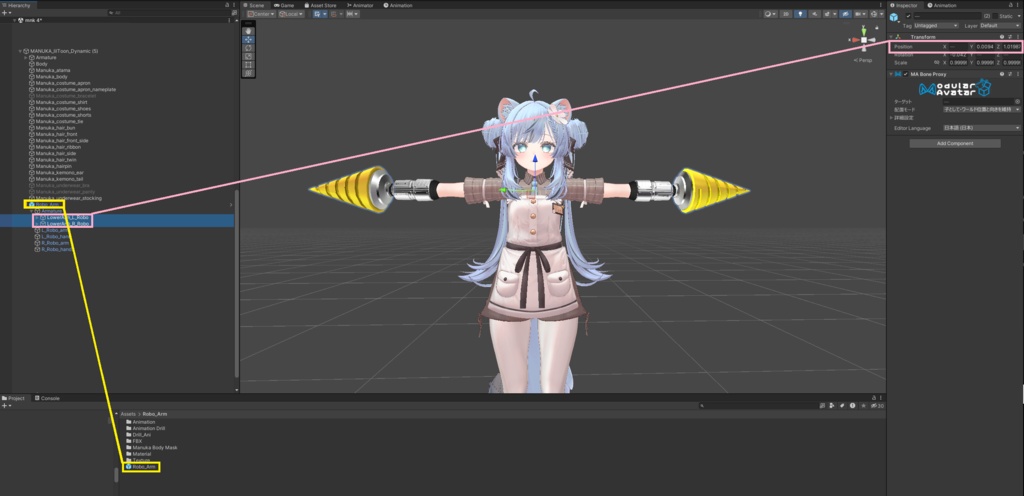Expand Armature under MANUKA_lilToon_Dynamic
The width and height of the screenshot is (1024, 496).
point(25,57)
